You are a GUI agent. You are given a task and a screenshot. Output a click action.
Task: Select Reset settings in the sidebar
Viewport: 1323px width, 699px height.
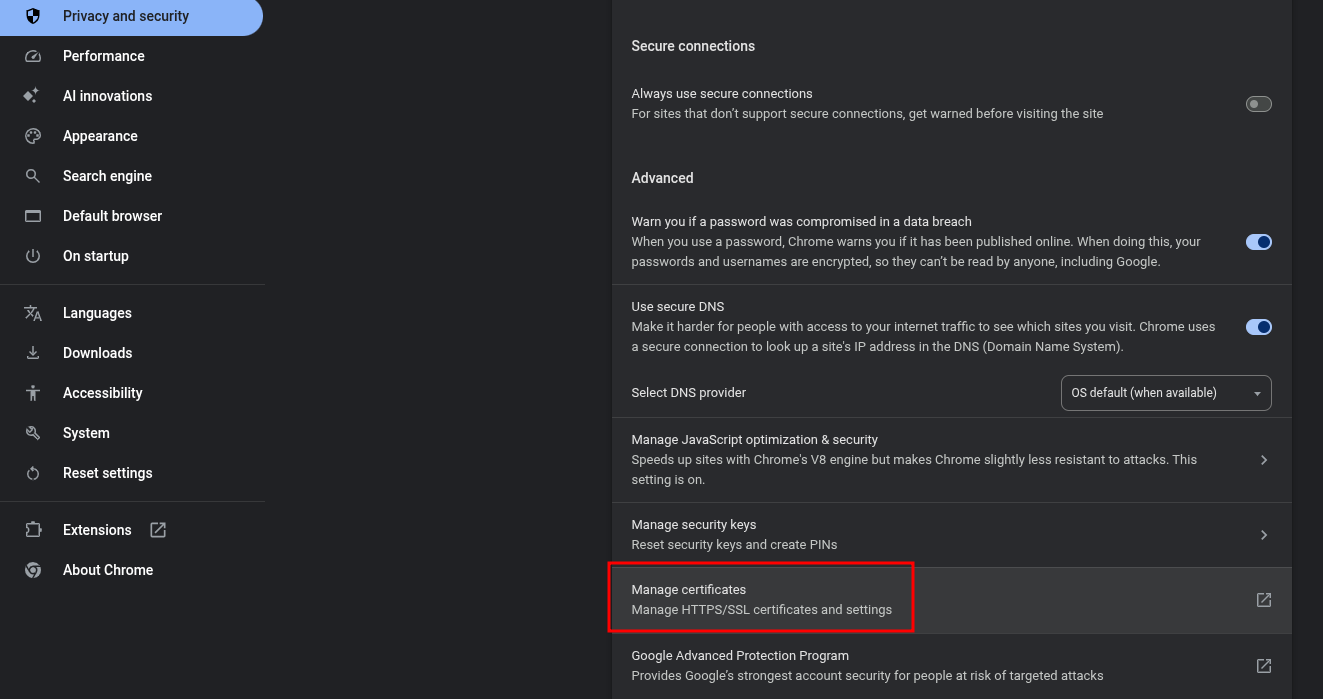pyautogui.click(x=107, y=473)
